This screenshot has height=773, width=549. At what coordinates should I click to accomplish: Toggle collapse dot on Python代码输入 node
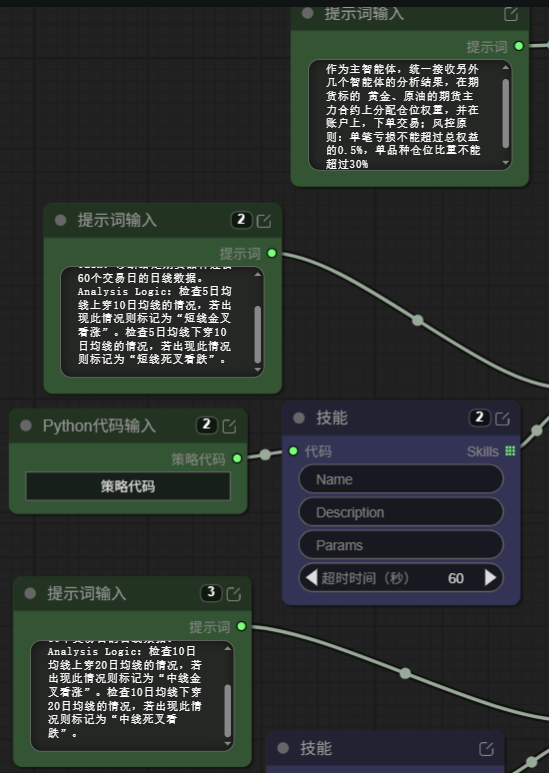click(x=26, y=425)
